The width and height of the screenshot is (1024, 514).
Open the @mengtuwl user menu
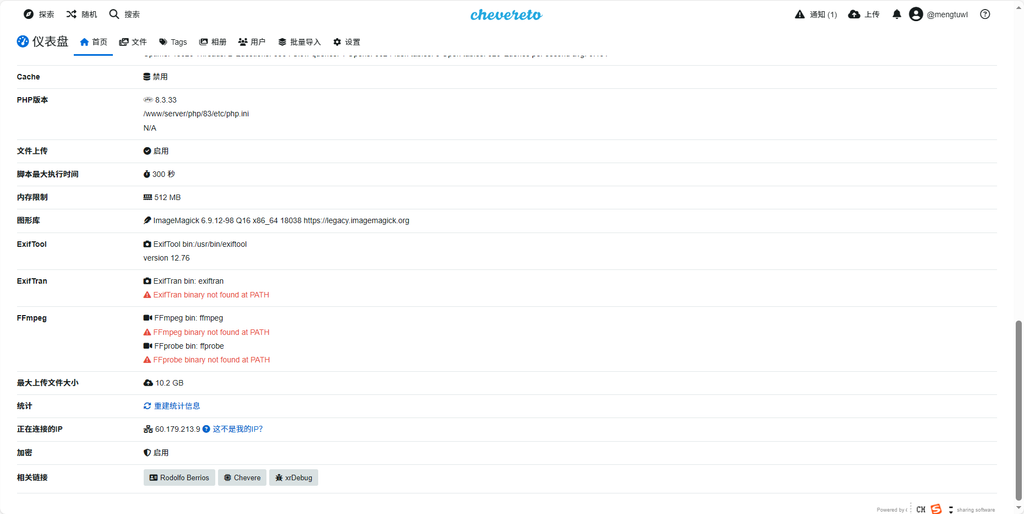point(938,14)
